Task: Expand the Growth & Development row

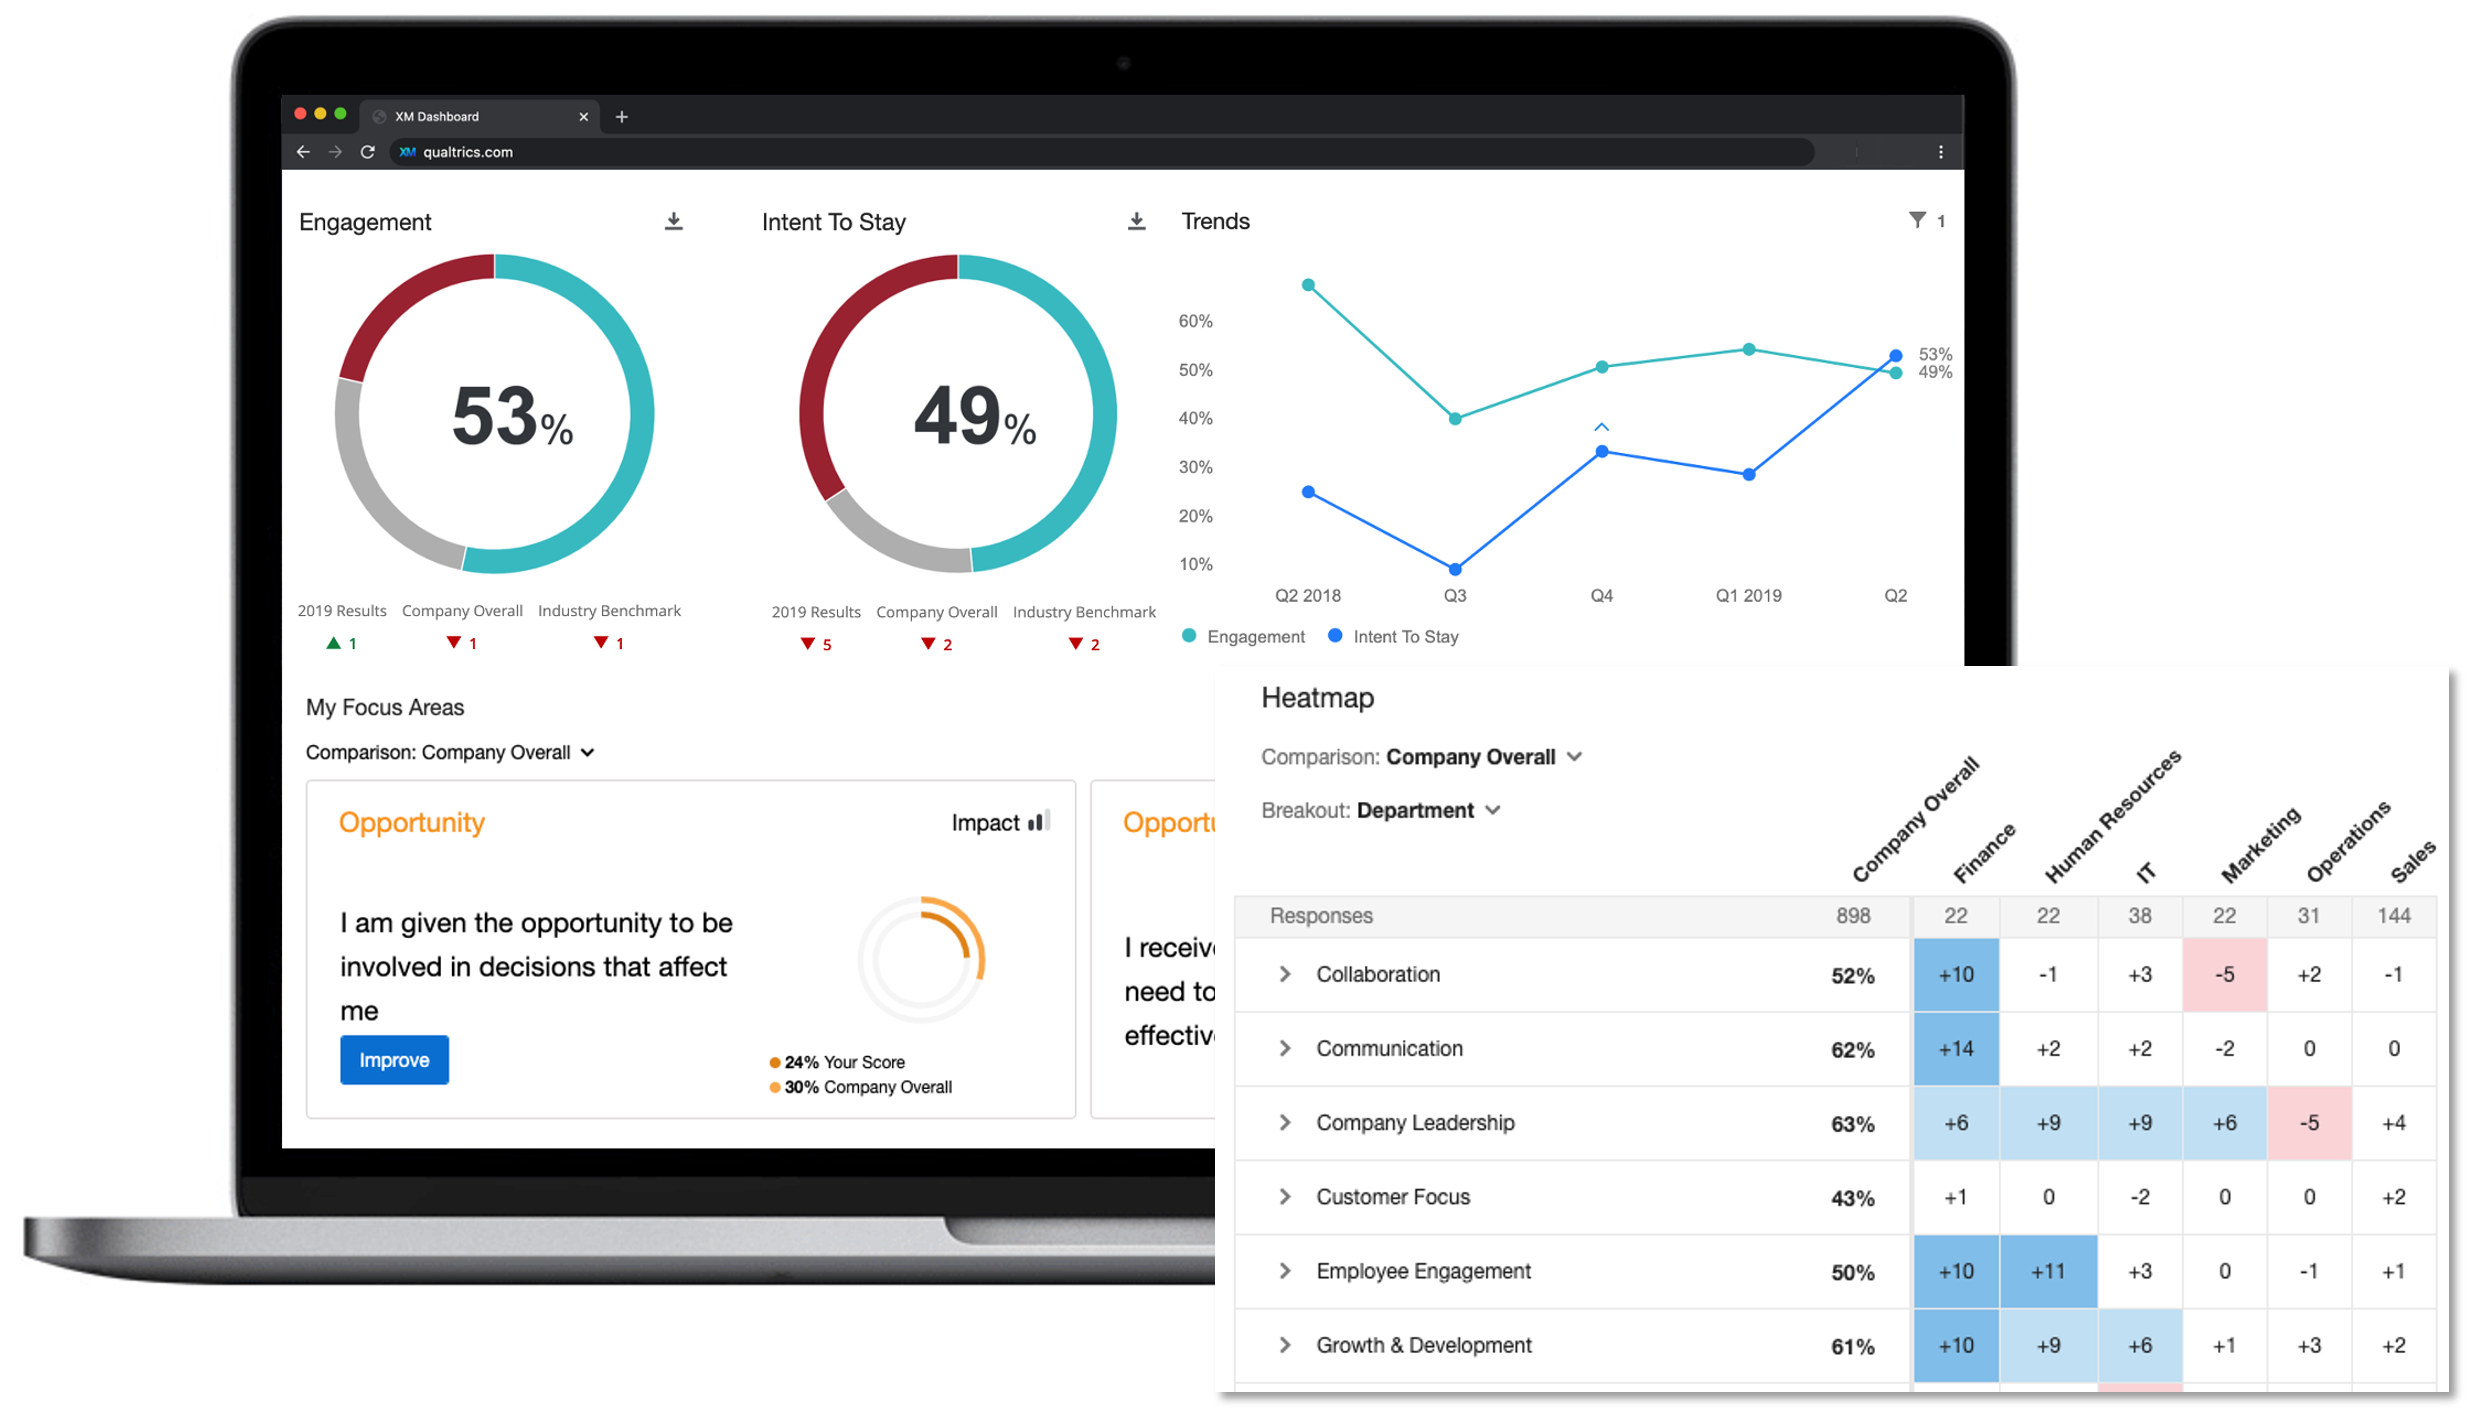Action: coord(1285,1345)
